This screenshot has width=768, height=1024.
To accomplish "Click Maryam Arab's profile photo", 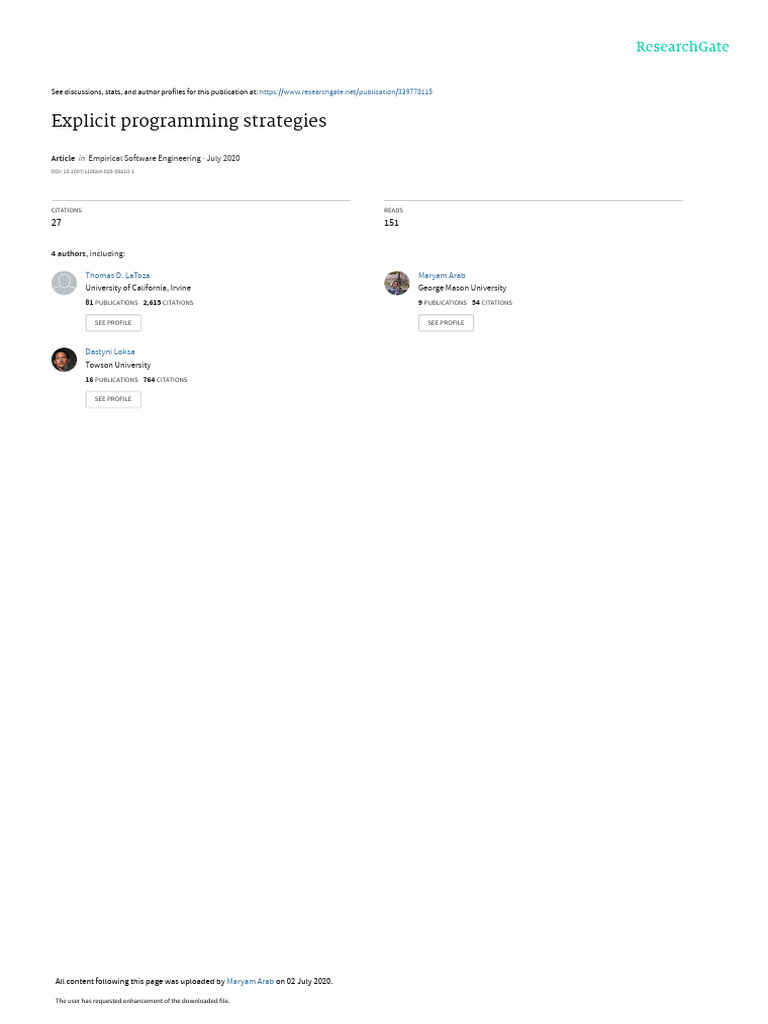I will pyautogui.click(x=396, y=283).
